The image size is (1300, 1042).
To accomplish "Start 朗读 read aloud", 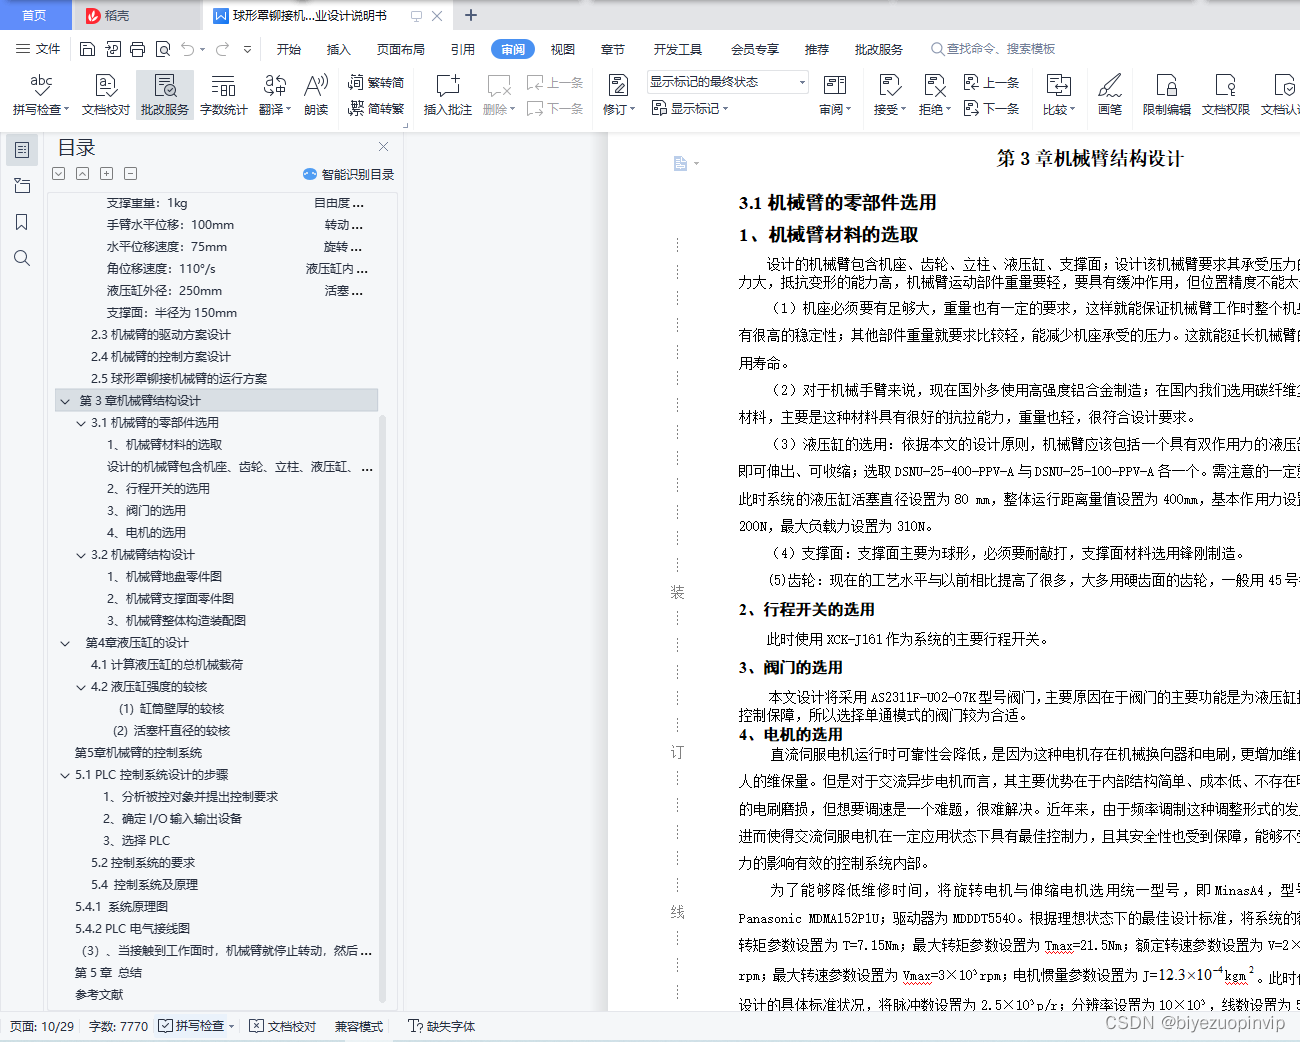I will (x=316, y=95).
